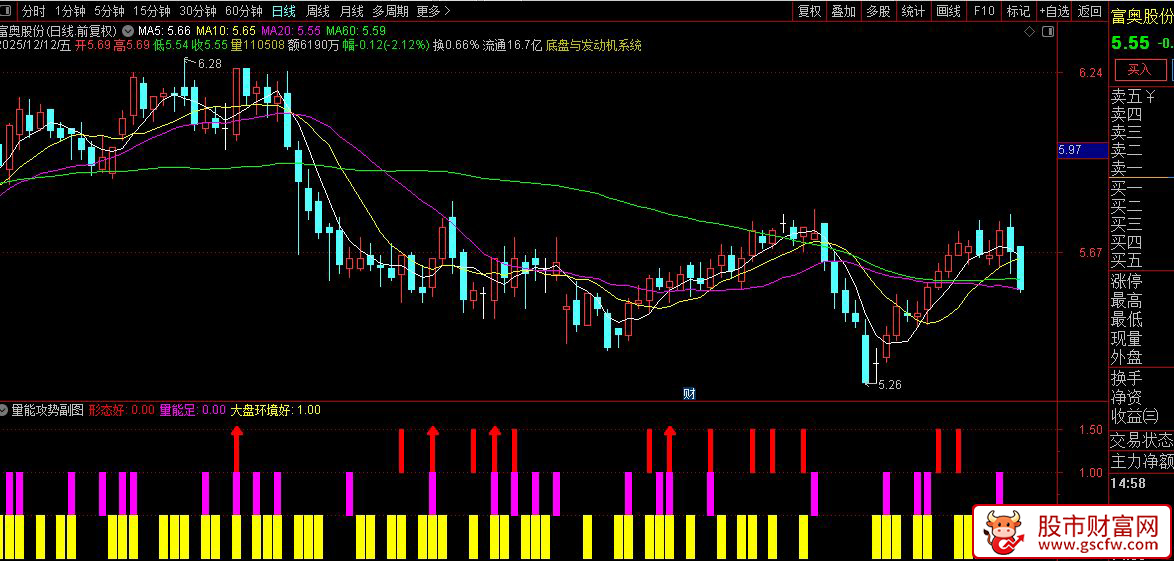The image size is (1174, 561).
Task: Add stock via +自选 button
Action: 1054,11
